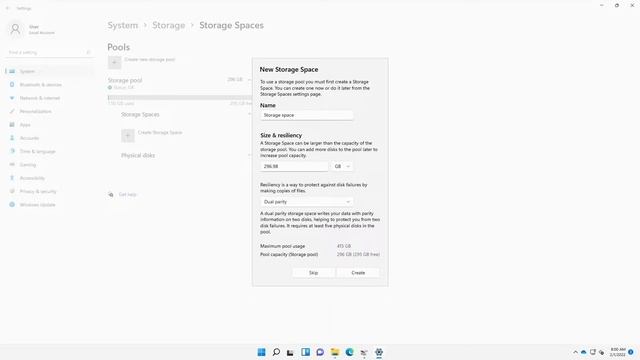Screen dimensions: 640x360
Task: Click the taskbar clock and date
Action: click(618, 352)
